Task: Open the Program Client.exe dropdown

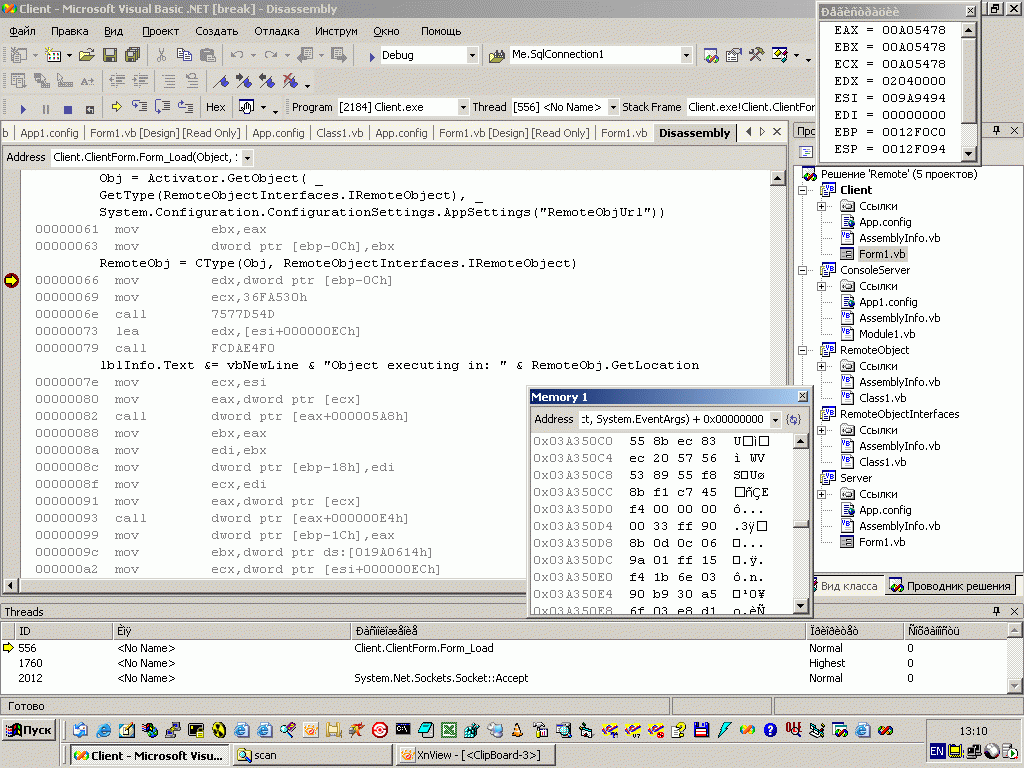Action: click(x=463, y=107)
